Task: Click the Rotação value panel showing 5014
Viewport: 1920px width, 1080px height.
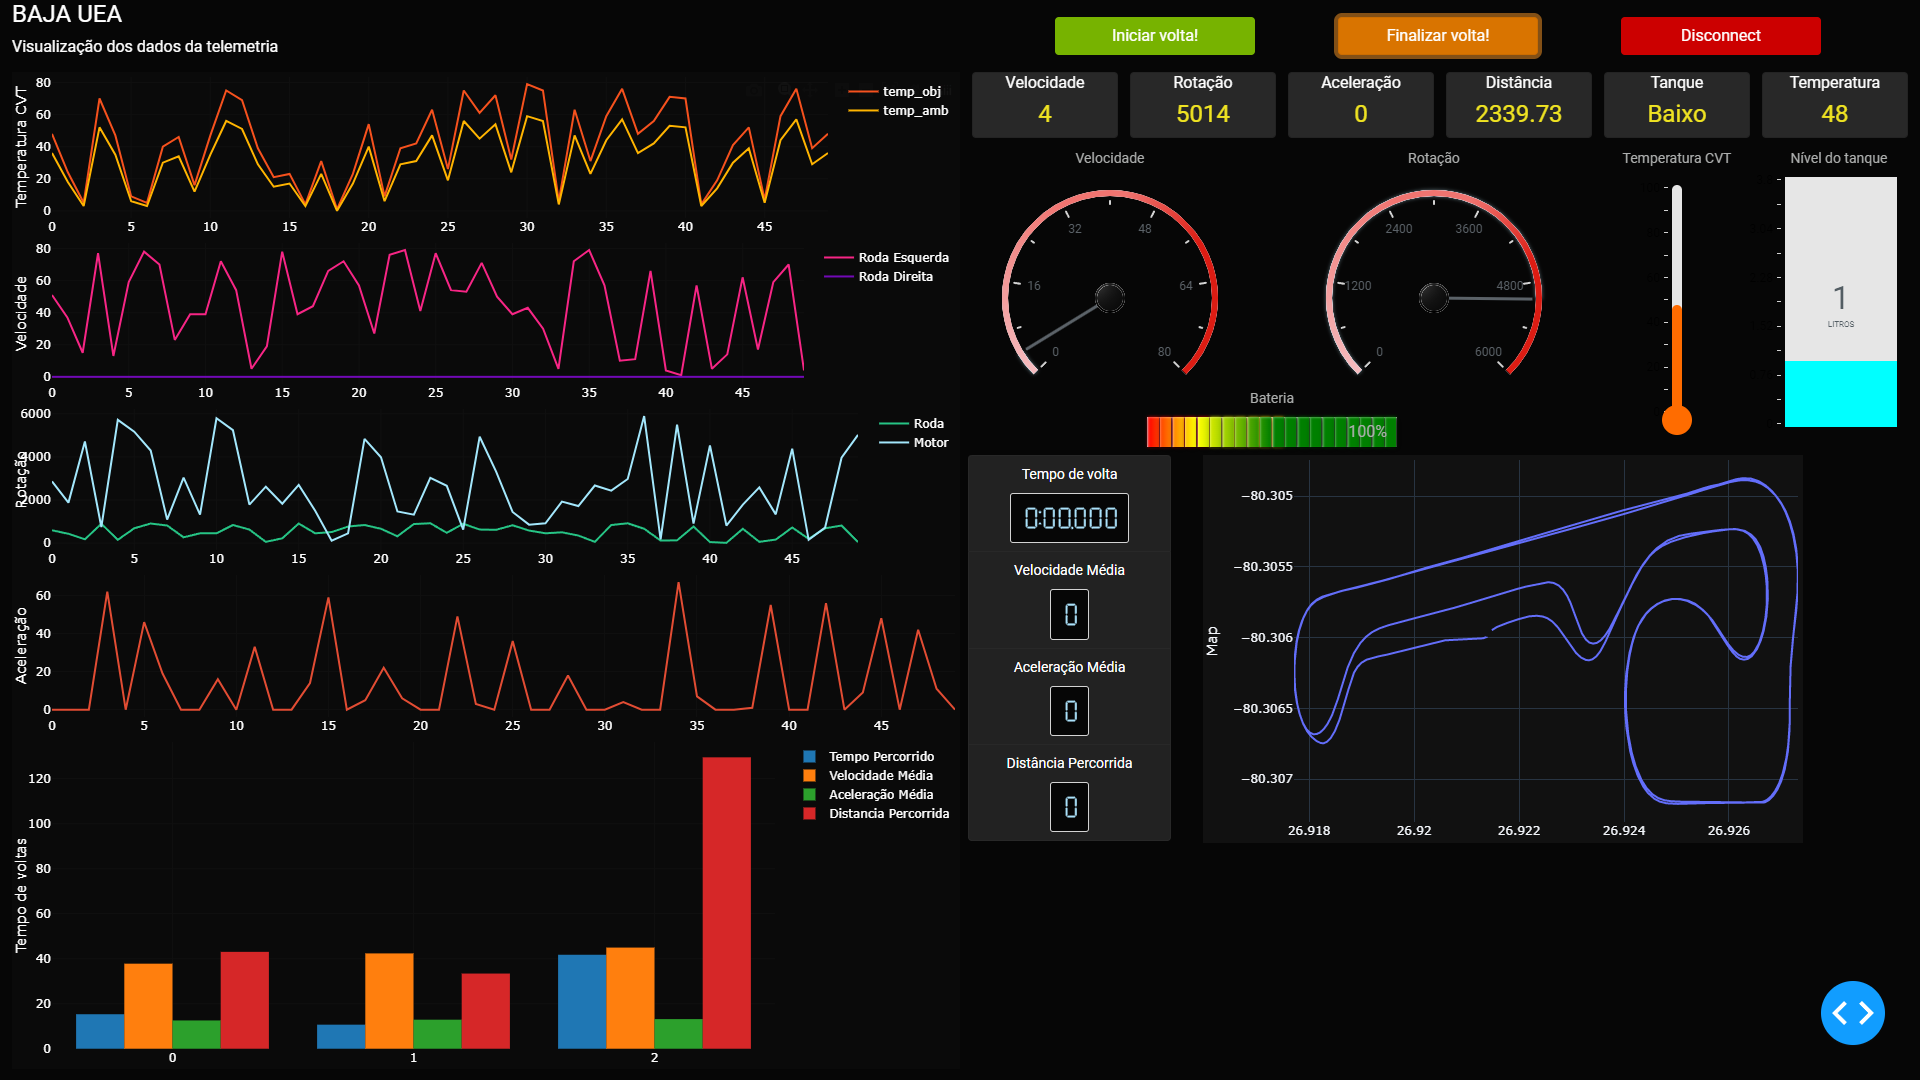Action: 1202,104
